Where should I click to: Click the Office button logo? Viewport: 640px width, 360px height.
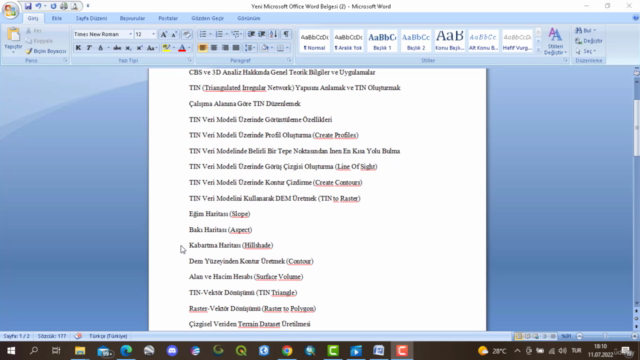tap(10, 10)
